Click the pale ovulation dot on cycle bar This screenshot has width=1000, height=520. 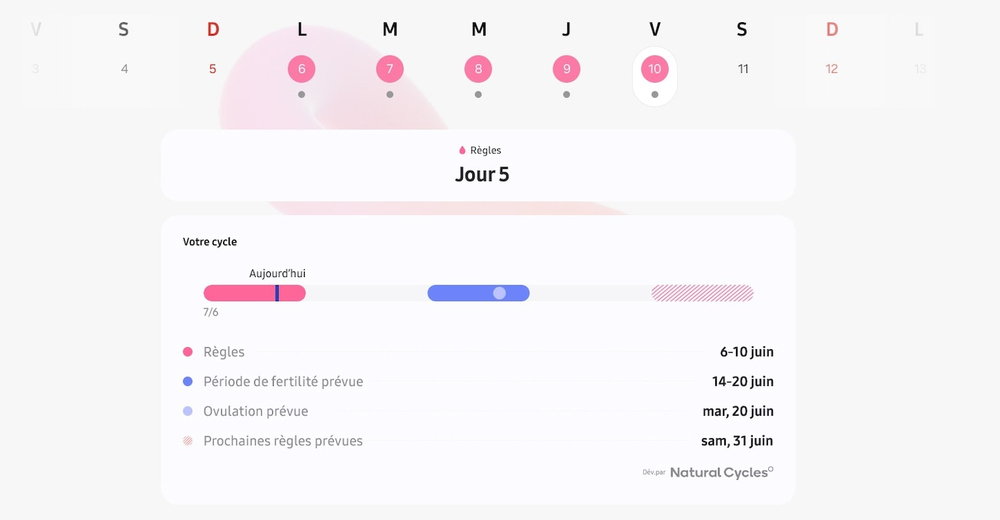(499, 293)
